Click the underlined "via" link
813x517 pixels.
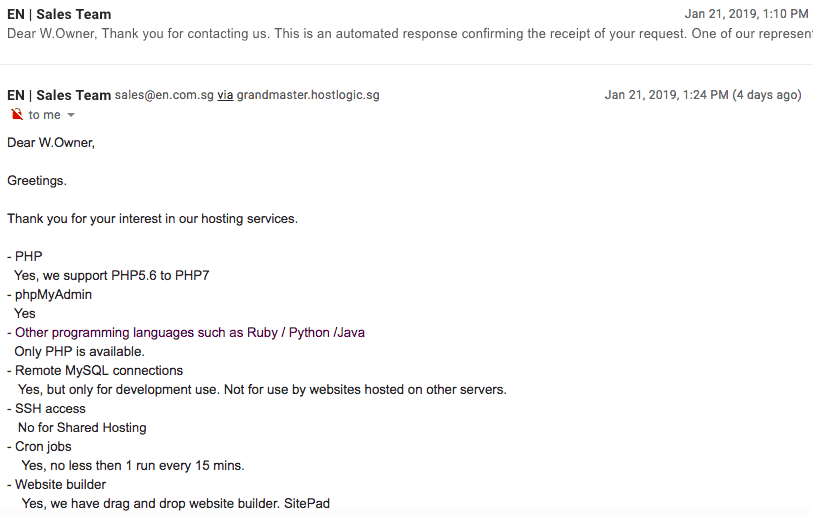[225, 95]
